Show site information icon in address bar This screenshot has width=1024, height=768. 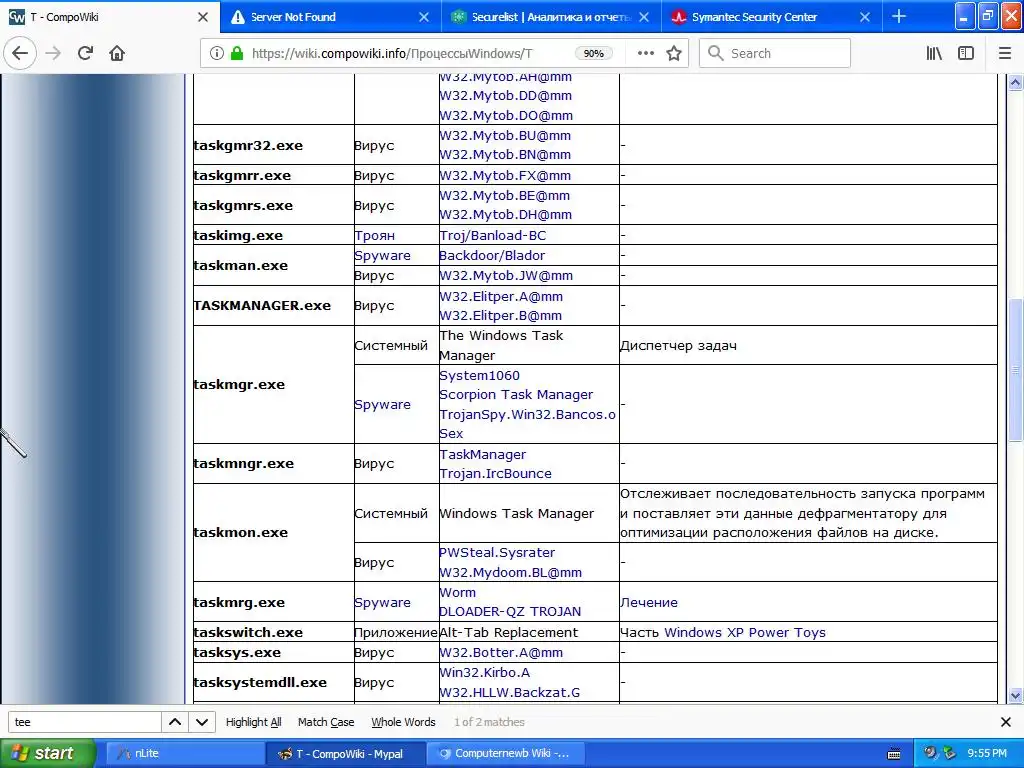(x=216, y=54)
